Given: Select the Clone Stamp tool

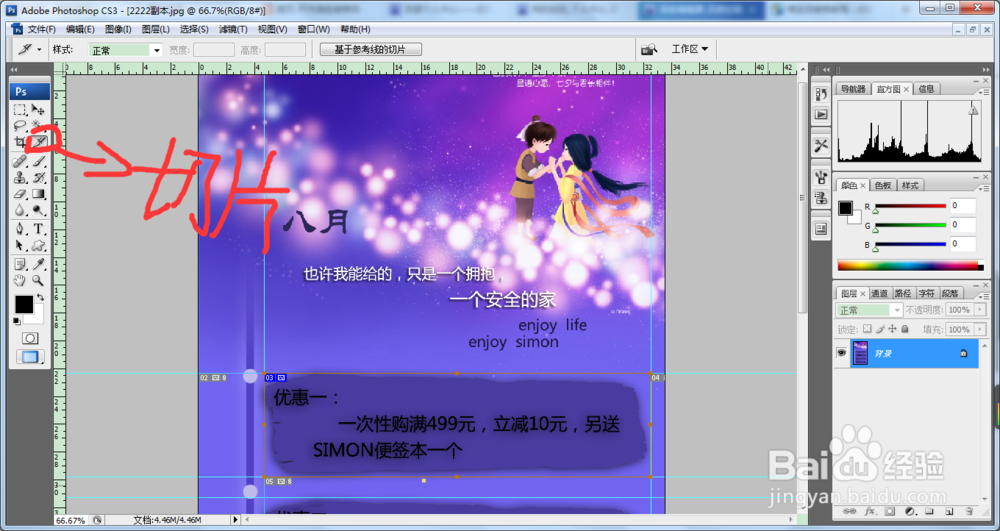Looking at the screenshot, I should [x=20, y=178].
